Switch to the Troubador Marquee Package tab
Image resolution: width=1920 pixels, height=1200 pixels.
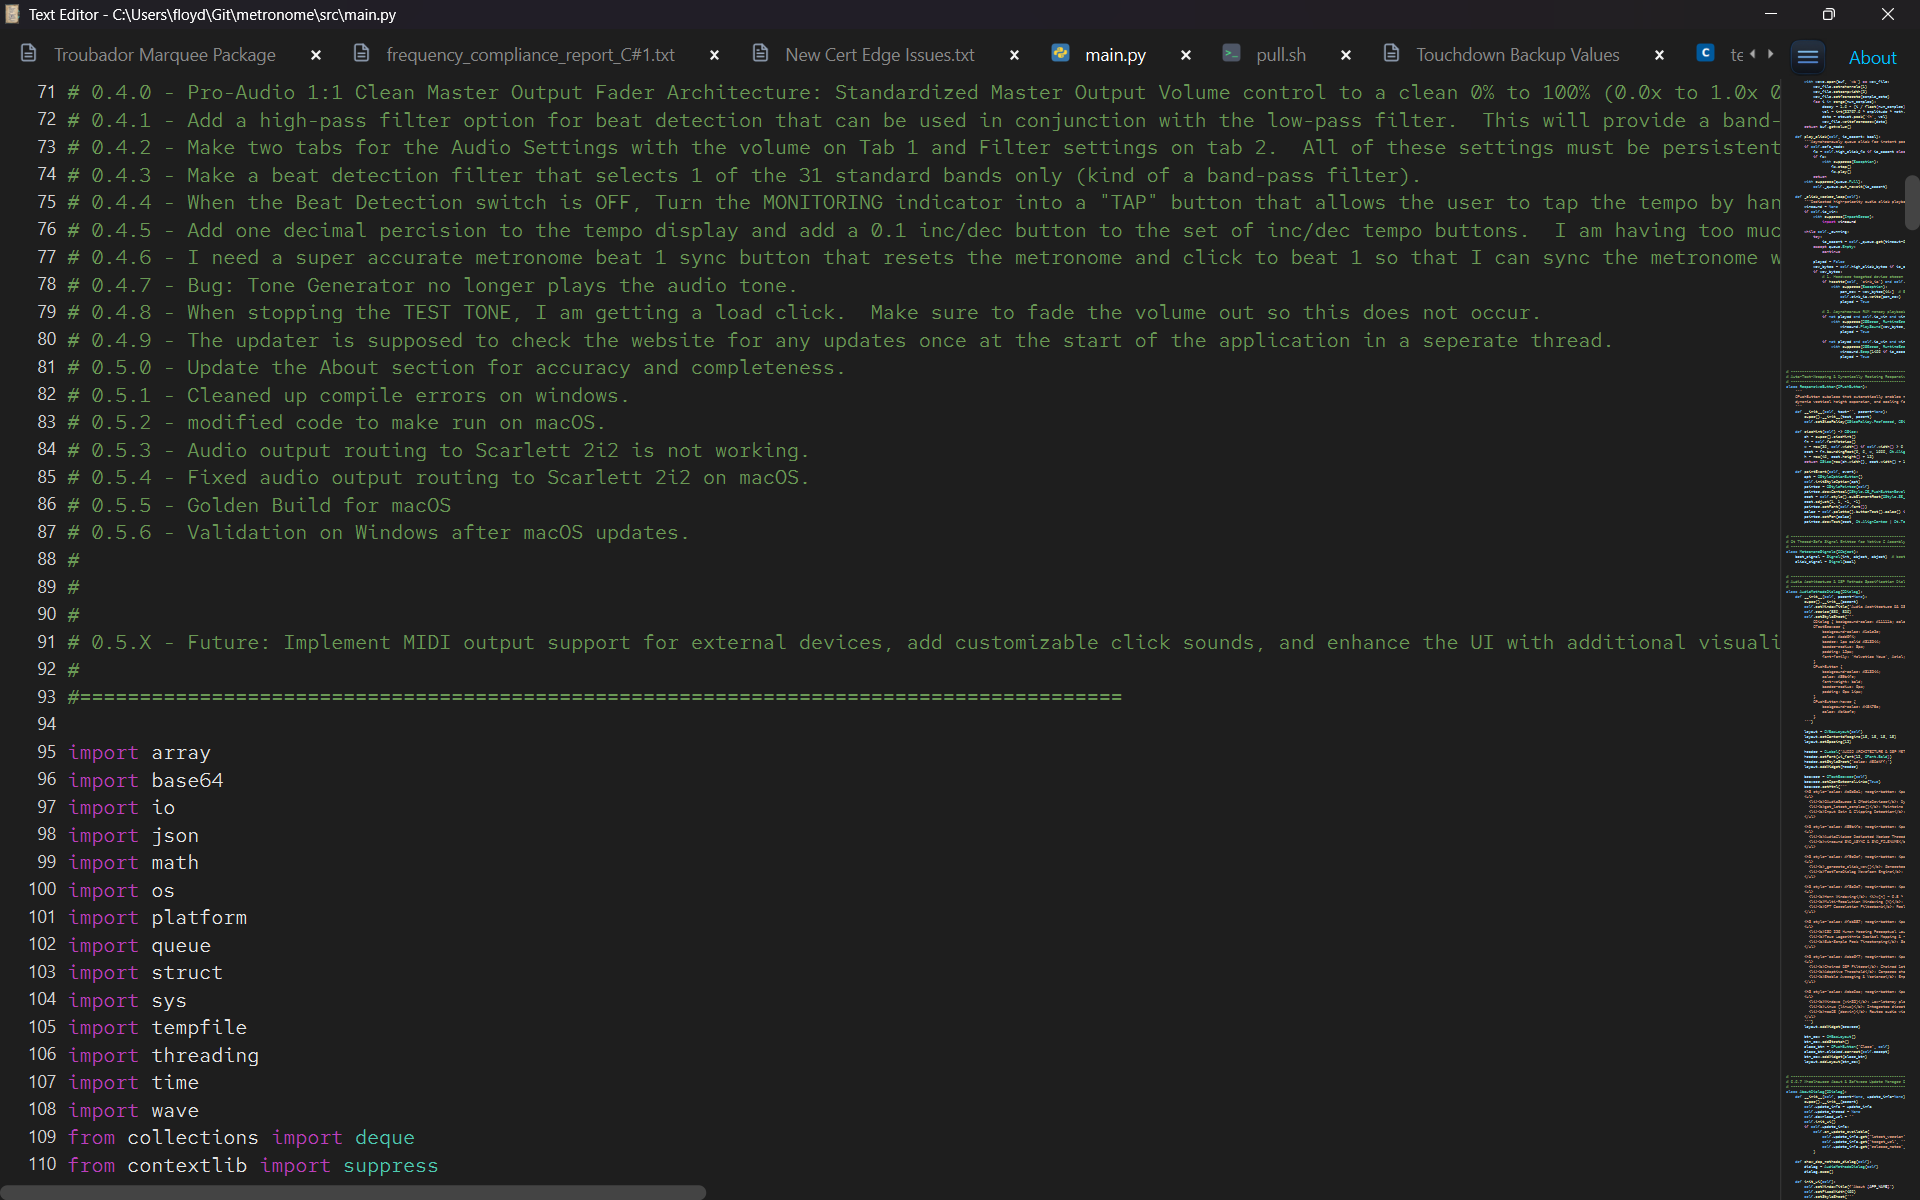[165, 55]
